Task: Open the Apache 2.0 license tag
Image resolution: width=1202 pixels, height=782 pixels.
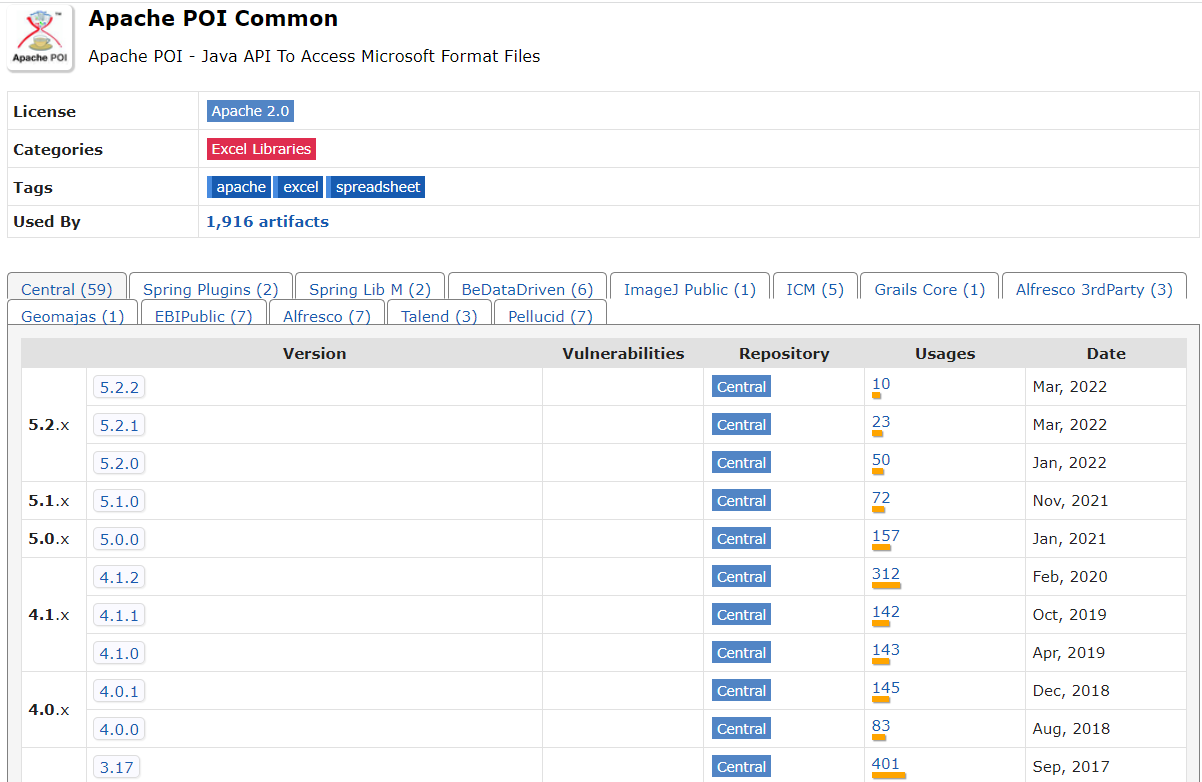Action: coord(250,111)
